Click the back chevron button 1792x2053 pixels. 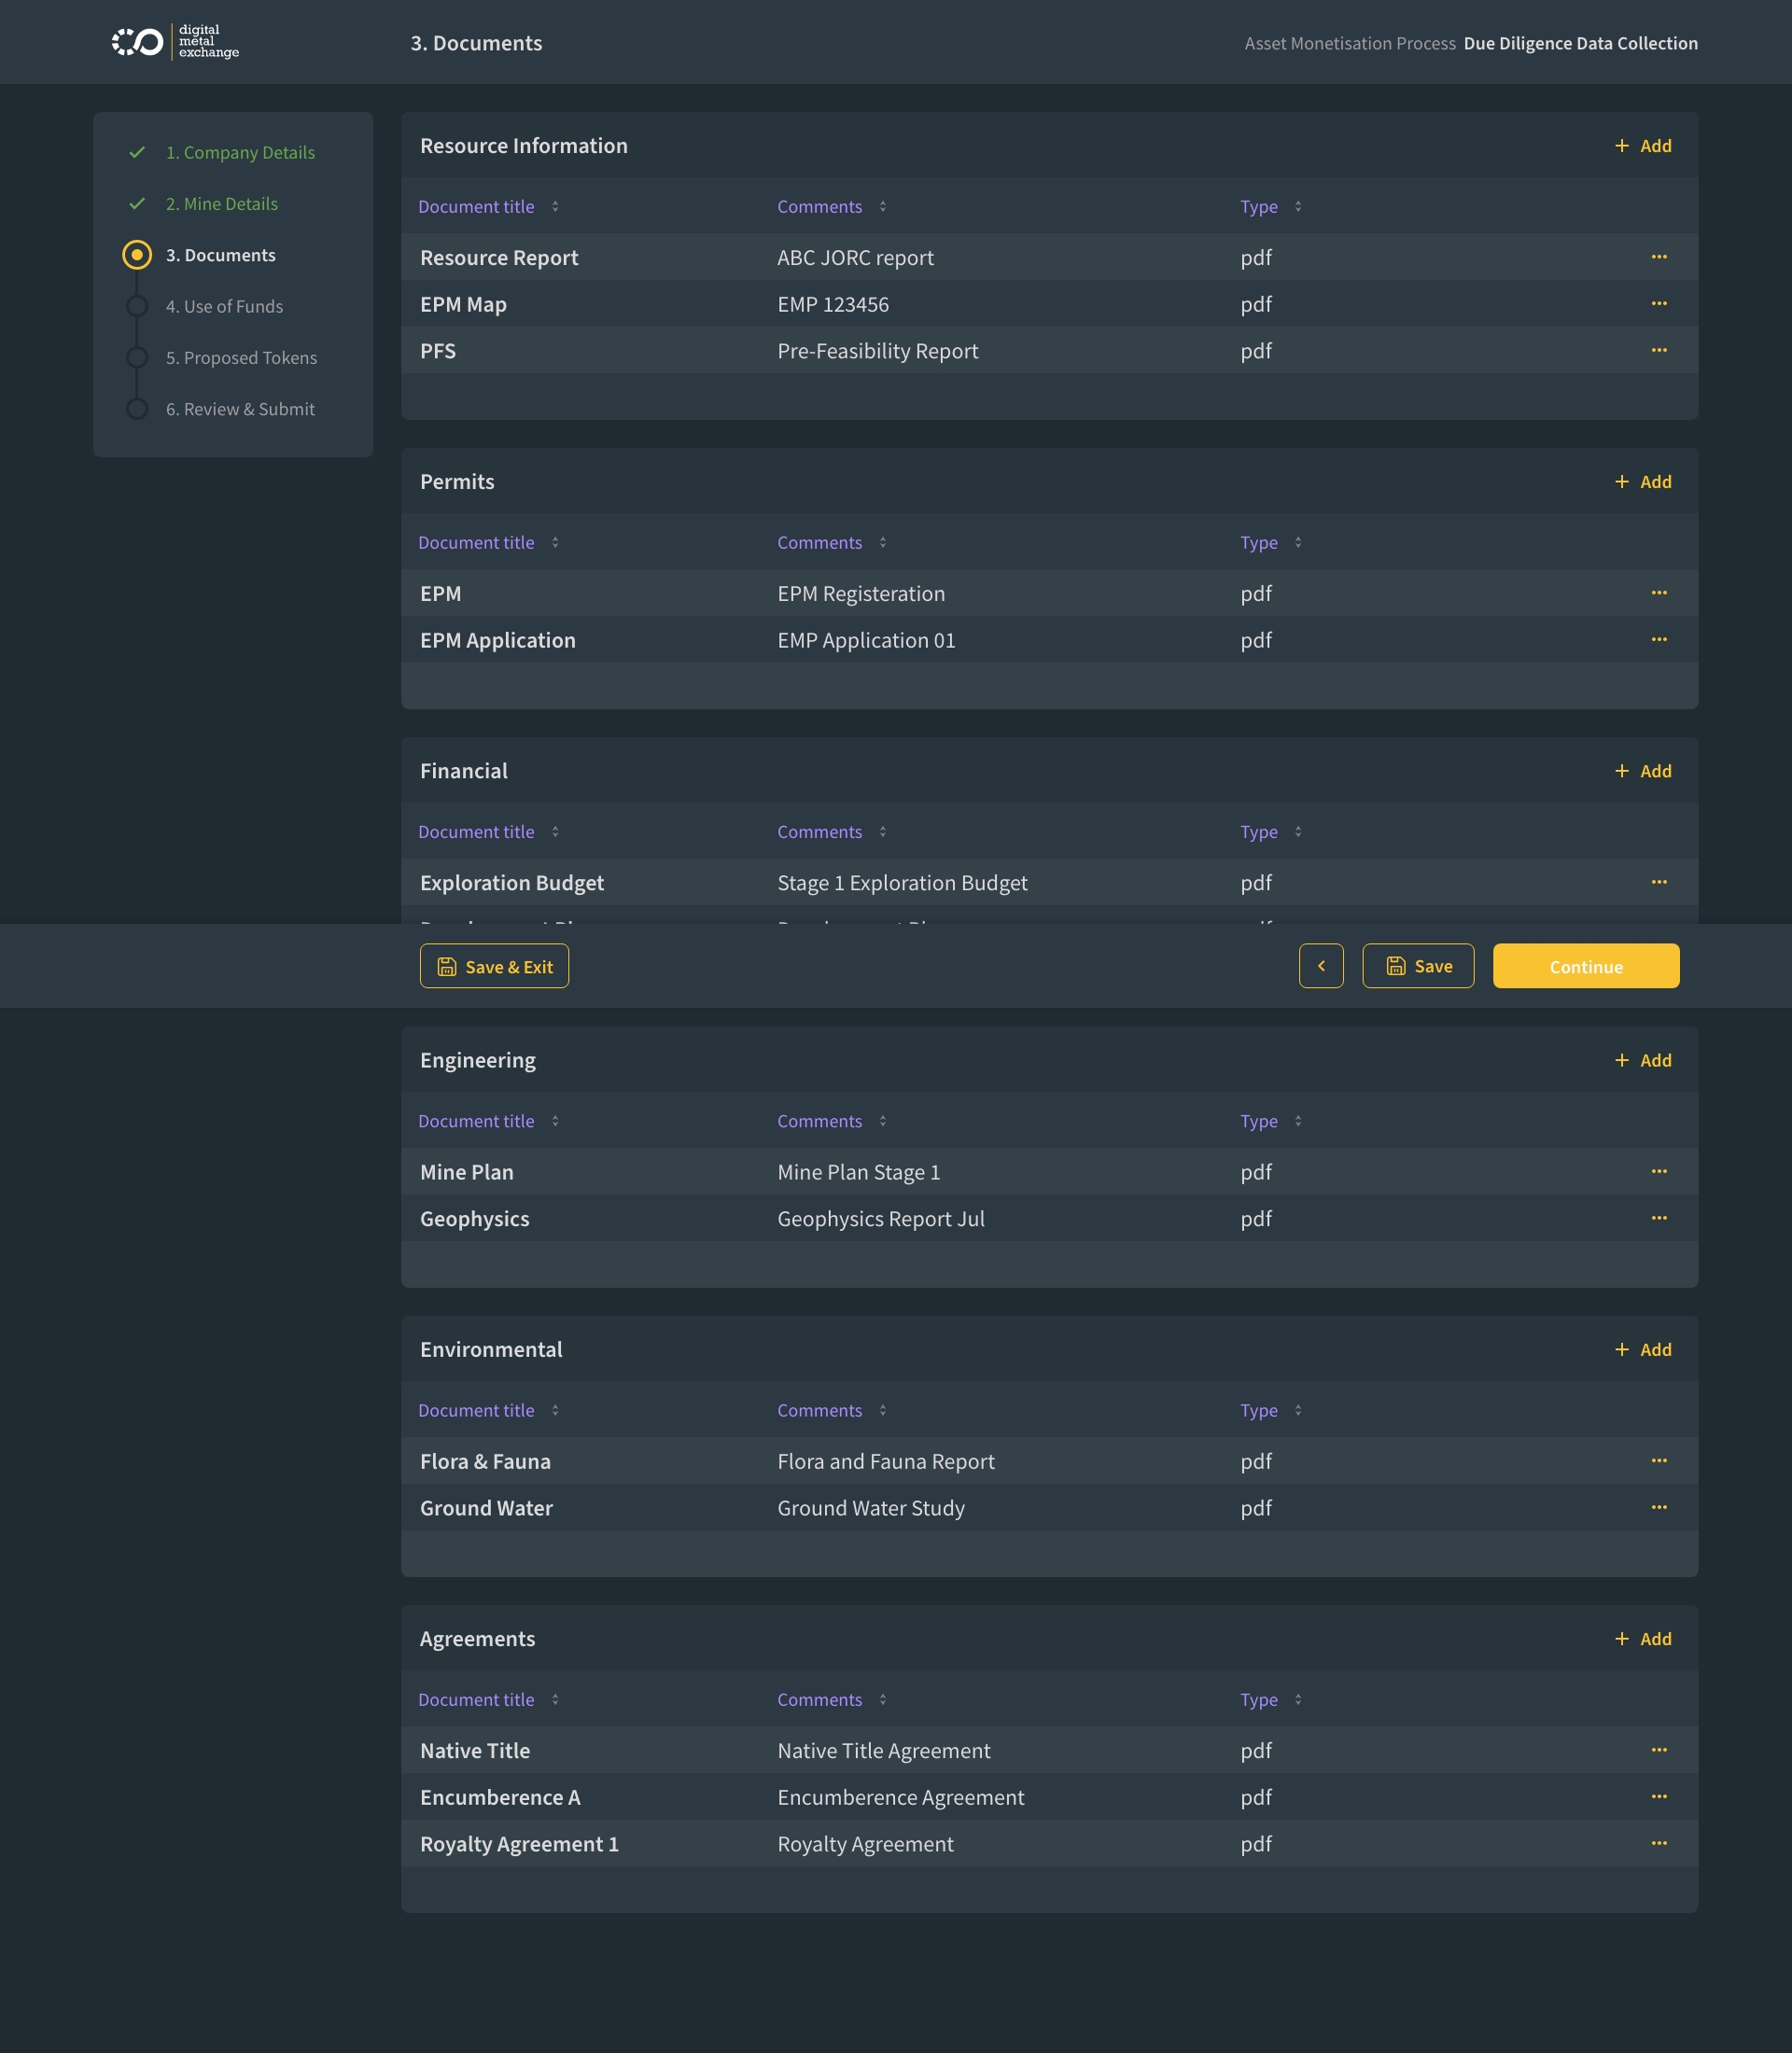tap(1320, 966)
